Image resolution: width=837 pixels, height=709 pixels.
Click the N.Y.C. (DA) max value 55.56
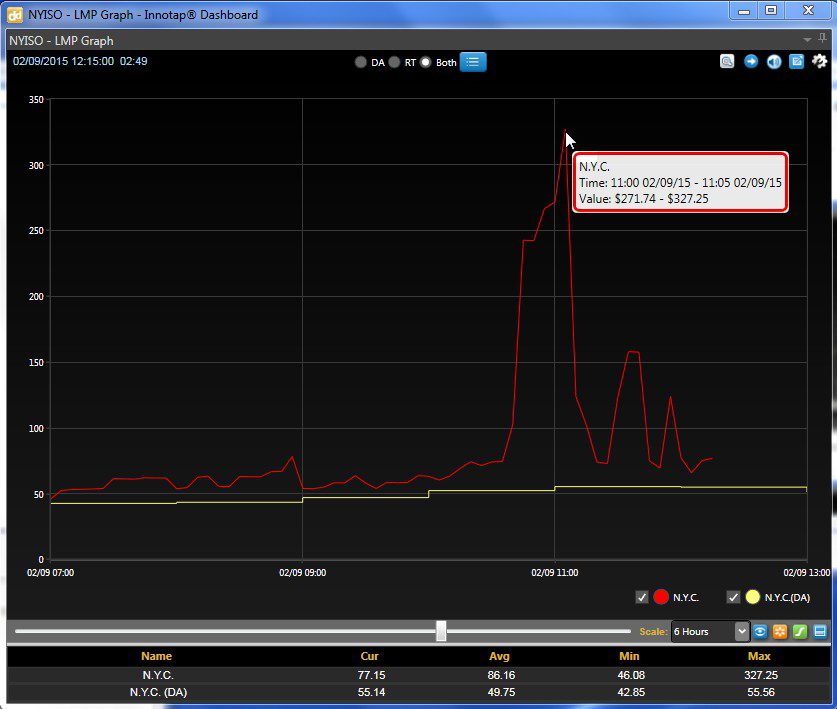point(761,692)
